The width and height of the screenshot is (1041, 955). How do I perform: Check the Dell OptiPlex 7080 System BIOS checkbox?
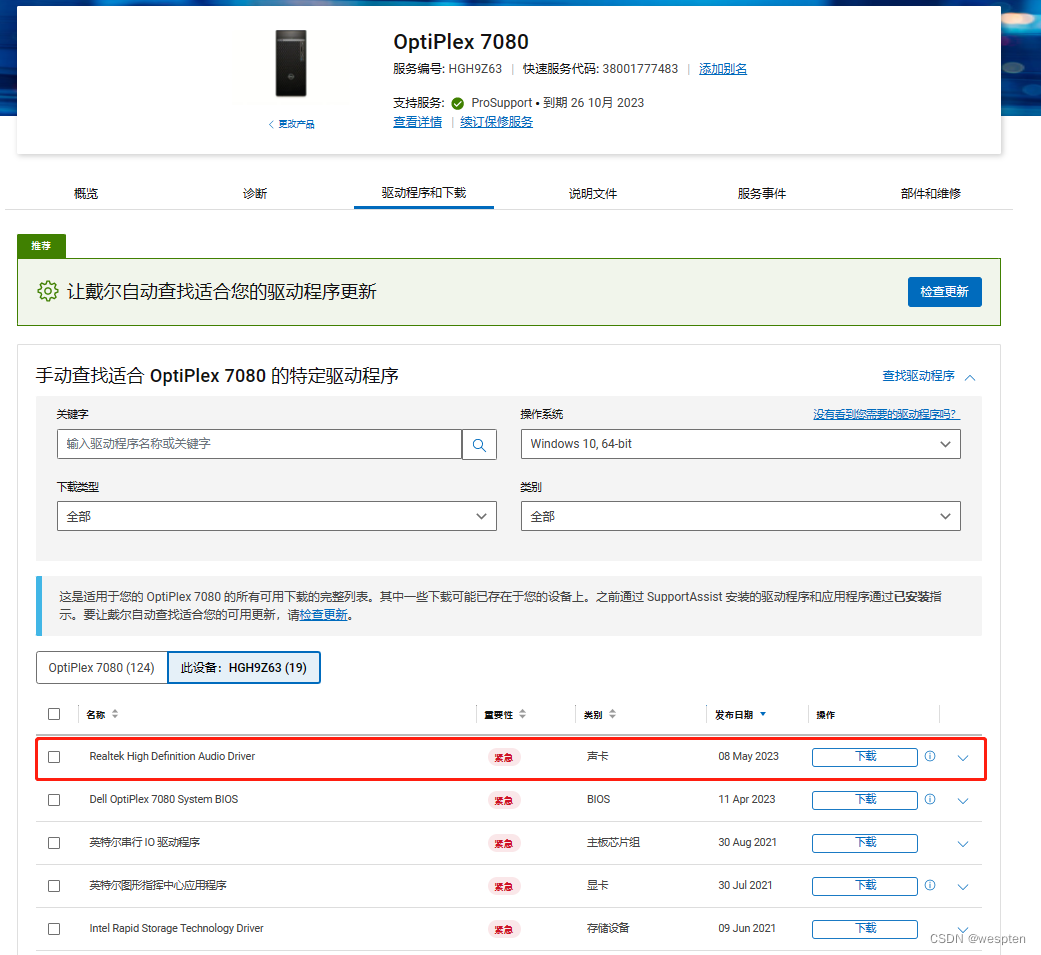pyautogui.click(x=54, y=800)
